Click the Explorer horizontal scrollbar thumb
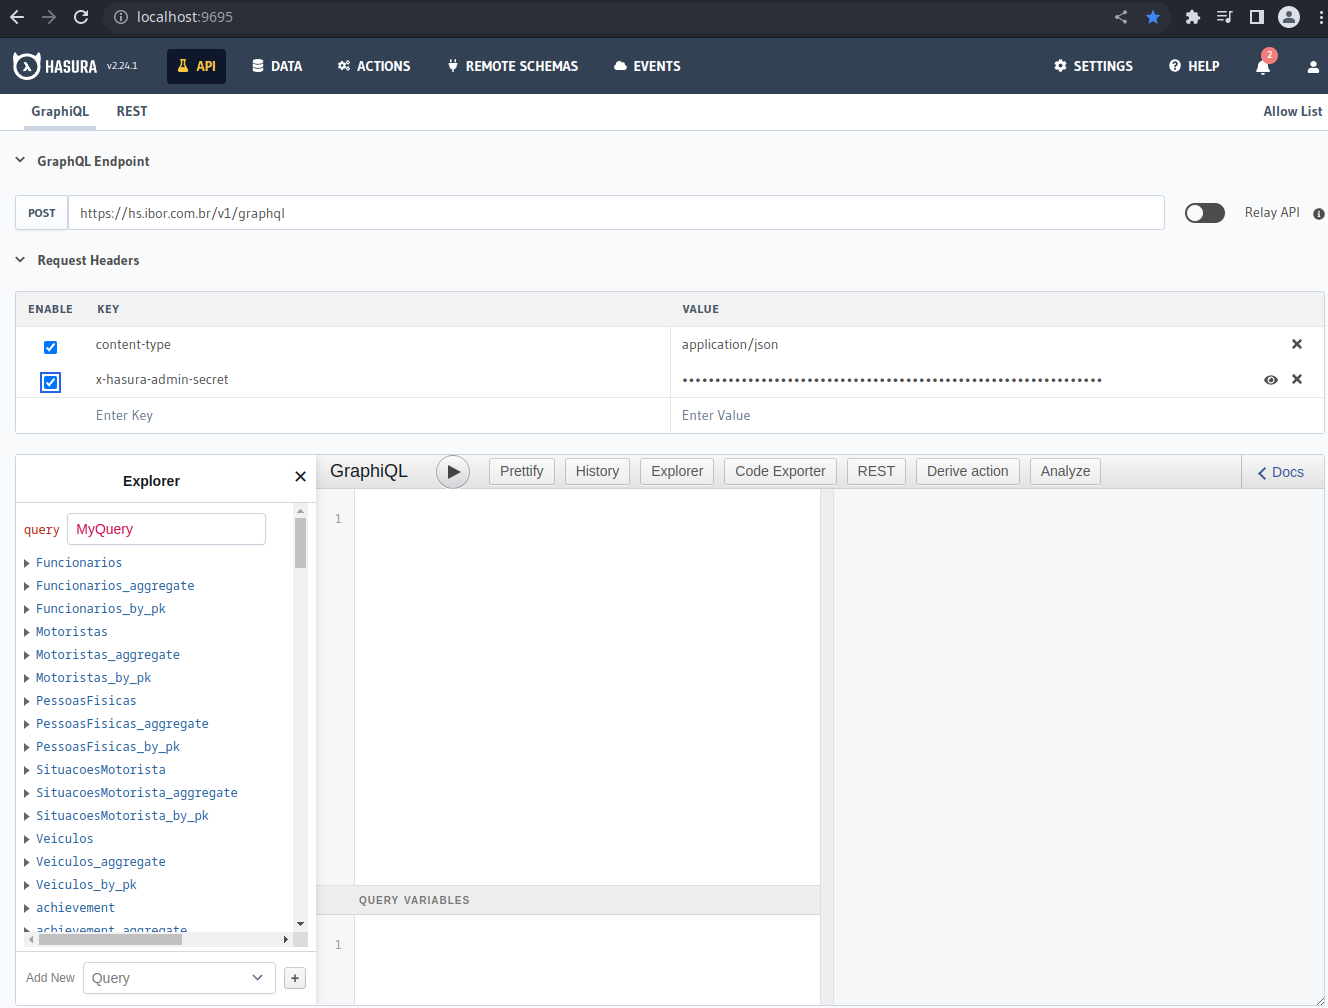Image resolution: width=1328 pixels, height=1008 pixels. coord(109,940)
